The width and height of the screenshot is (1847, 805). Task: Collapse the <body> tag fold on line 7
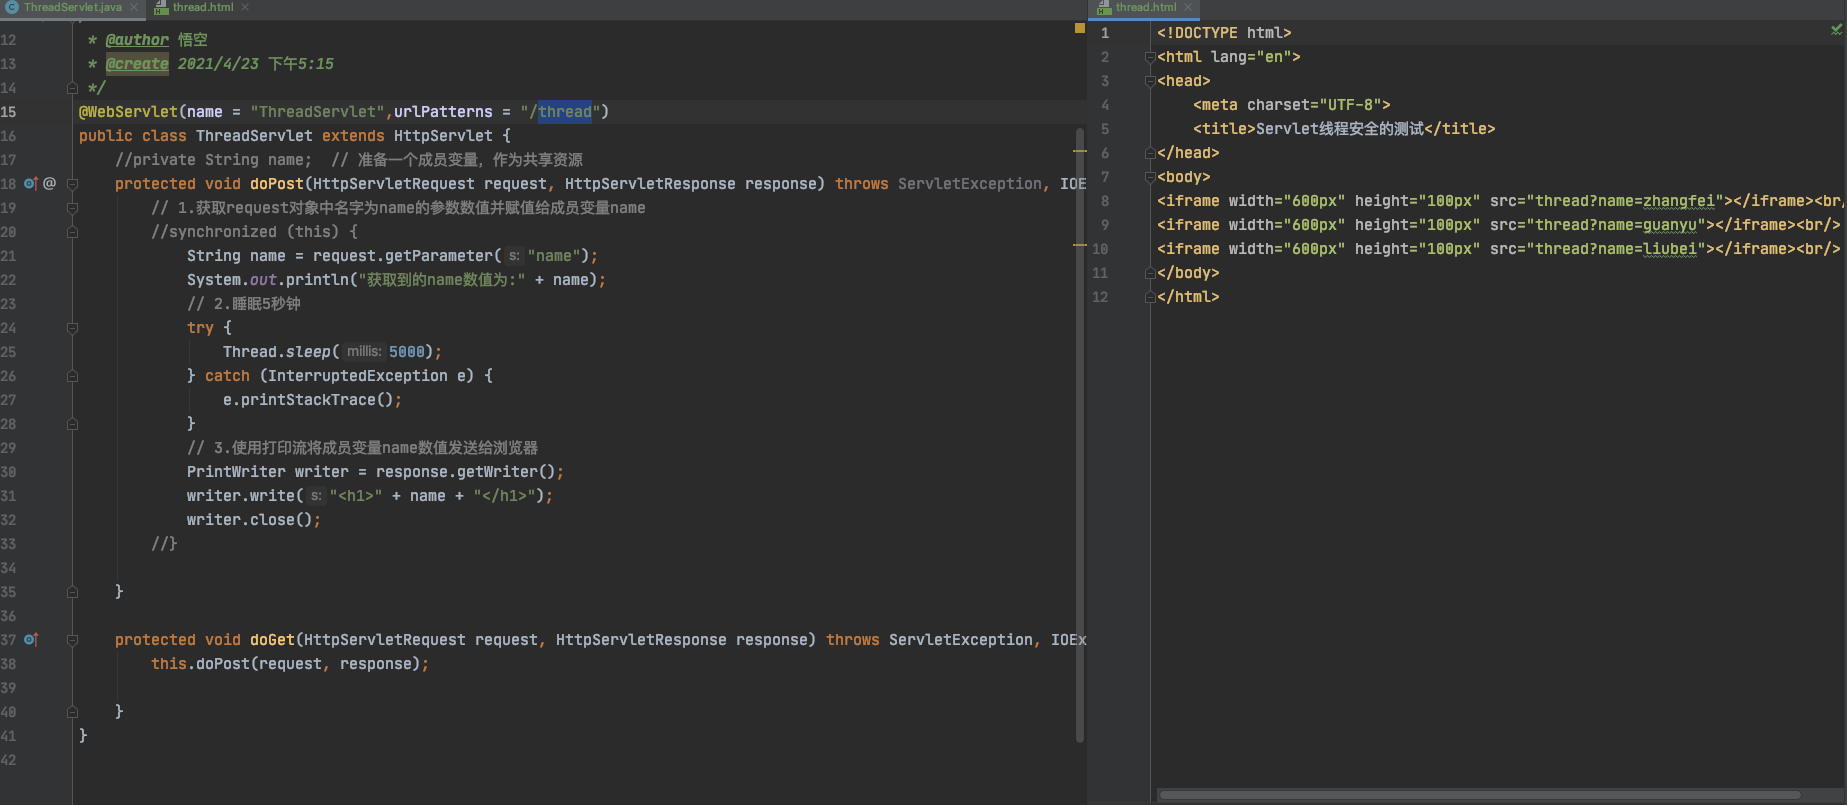click(1150, 177)
